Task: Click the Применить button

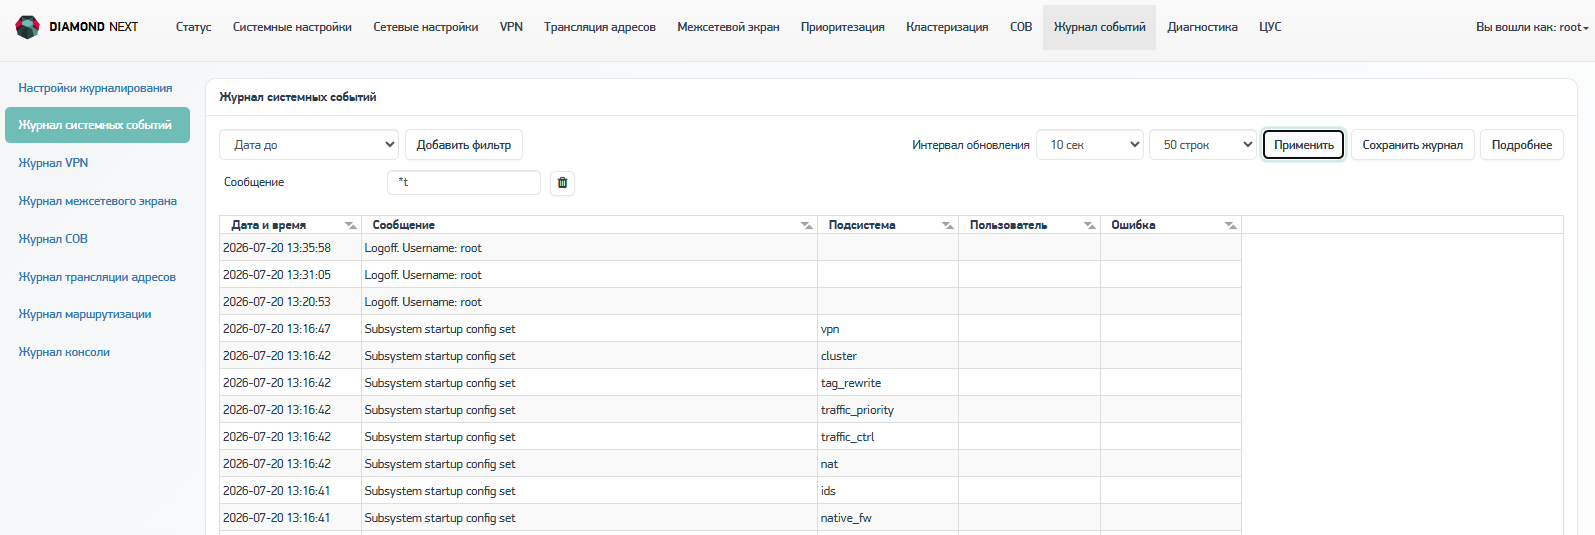Action: 1304,145
